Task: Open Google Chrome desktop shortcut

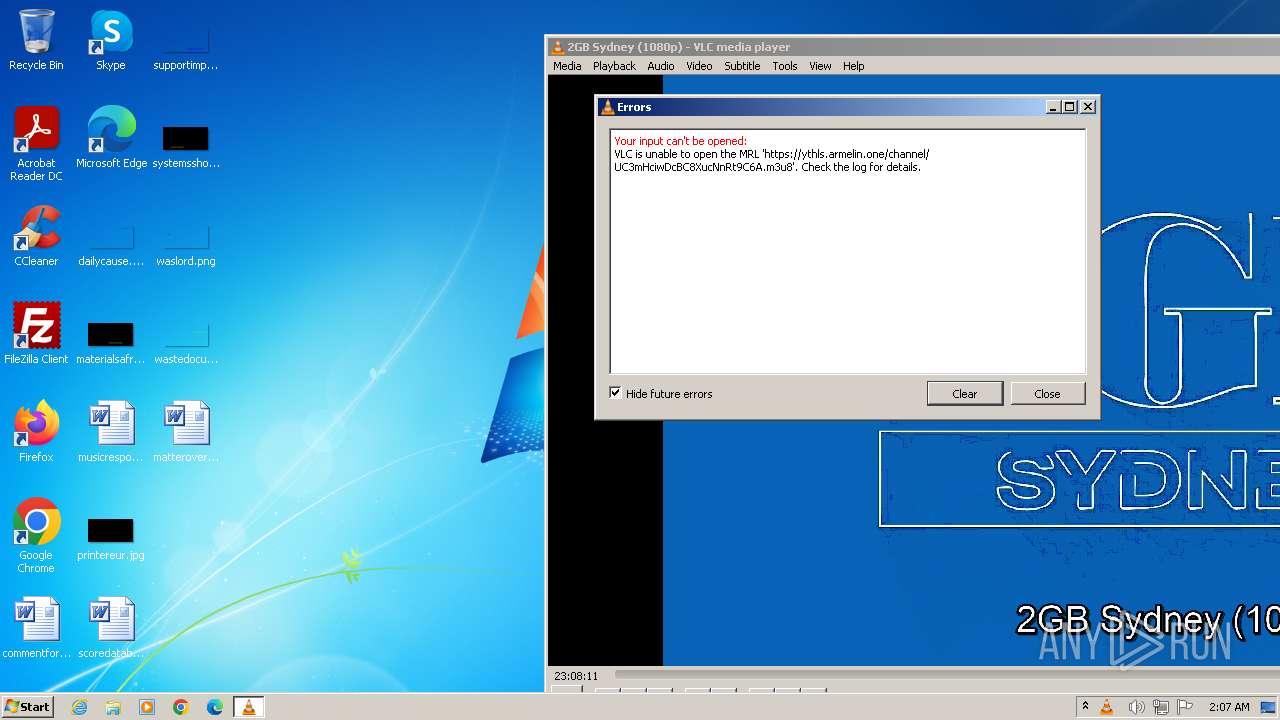Action: click(x=36, y=536)
